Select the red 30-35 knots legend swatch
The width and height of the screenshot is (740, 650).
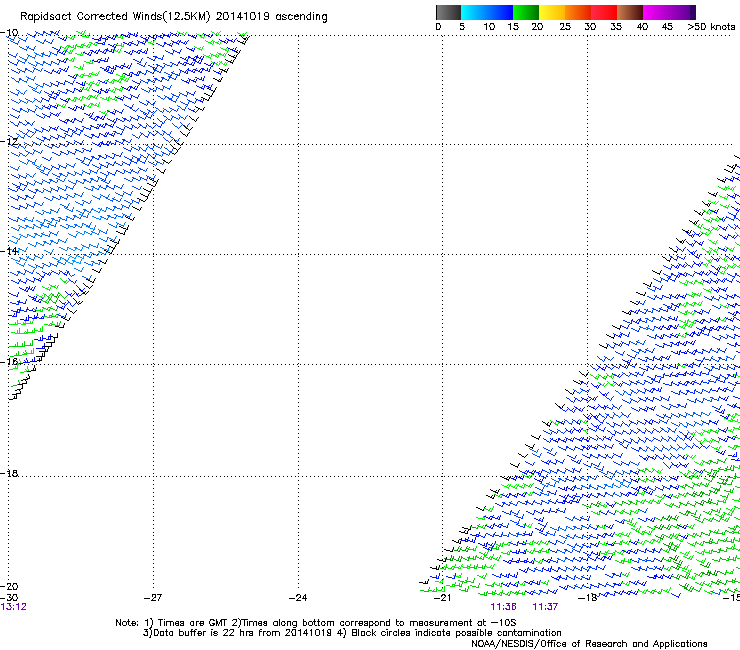click(x=604, y=12)
